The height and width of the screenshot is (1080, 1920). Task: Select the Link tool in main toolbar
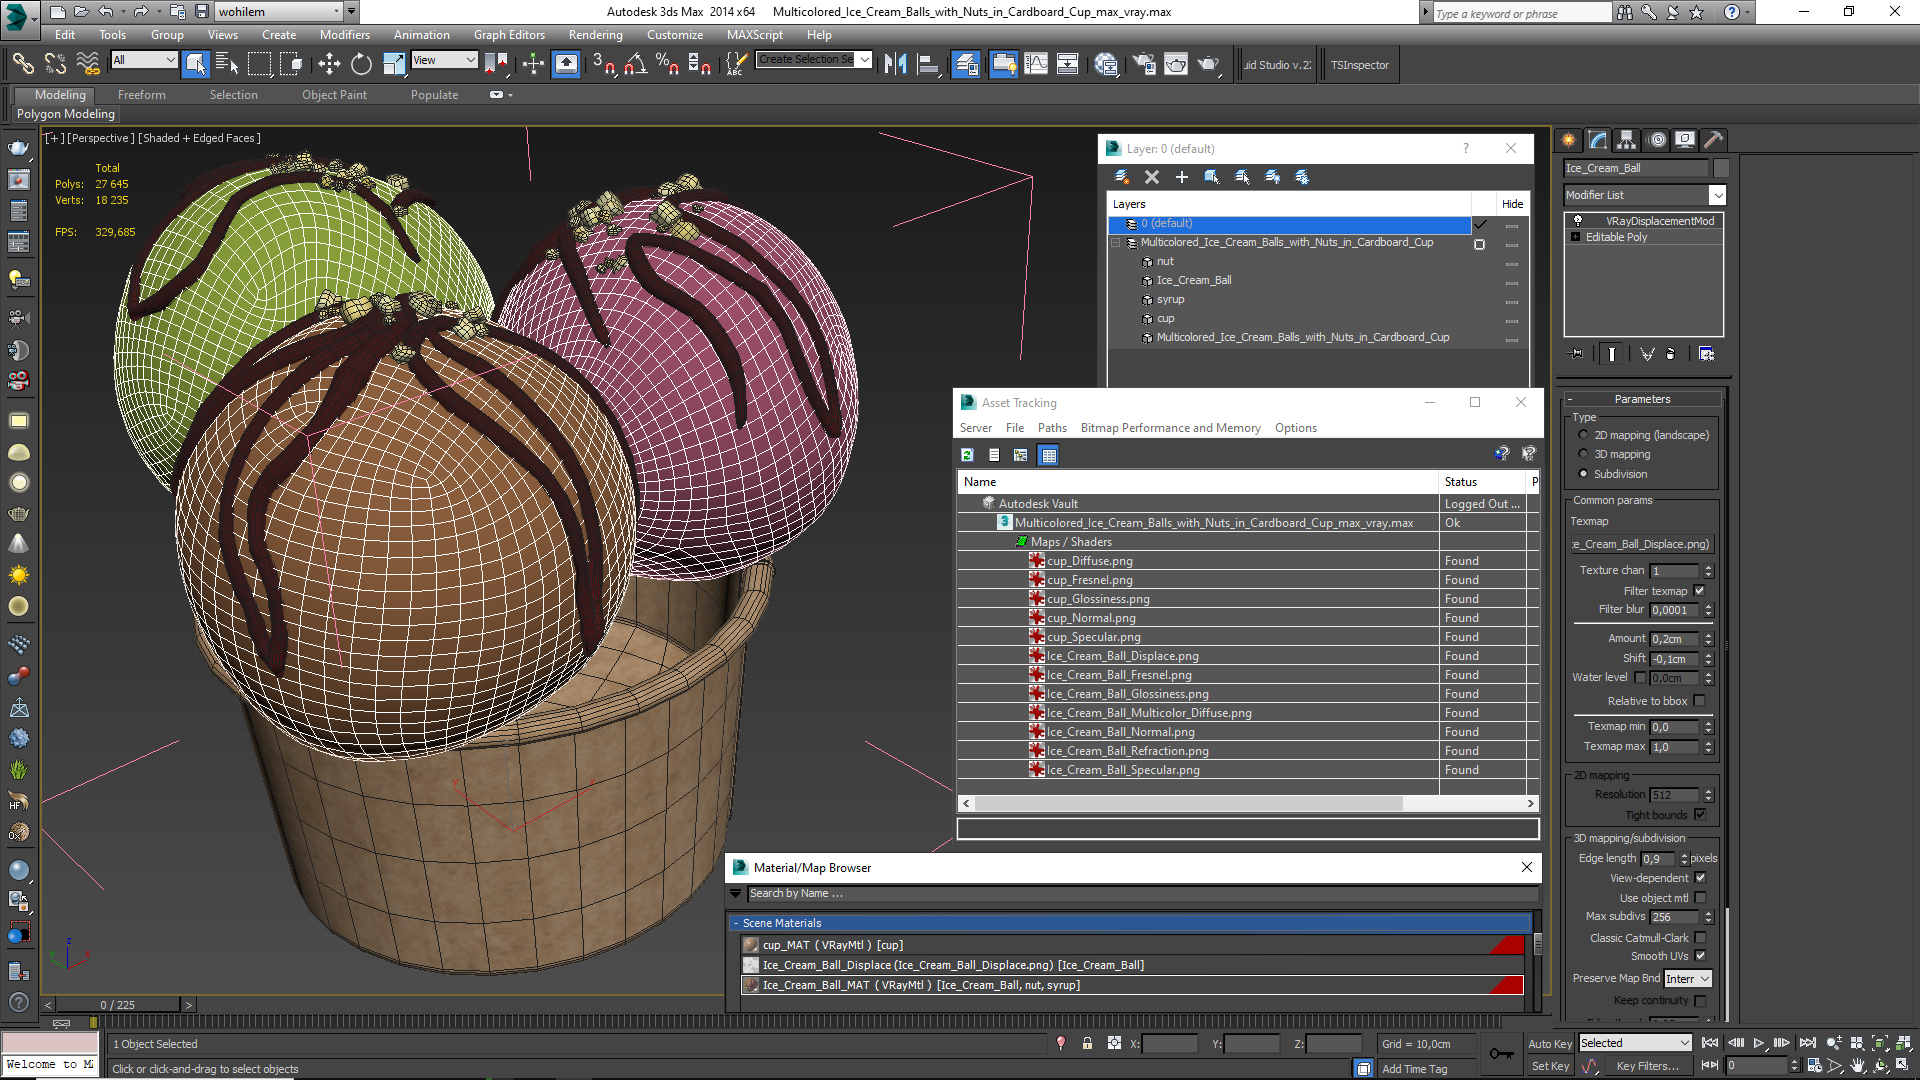tap(22, 64)
